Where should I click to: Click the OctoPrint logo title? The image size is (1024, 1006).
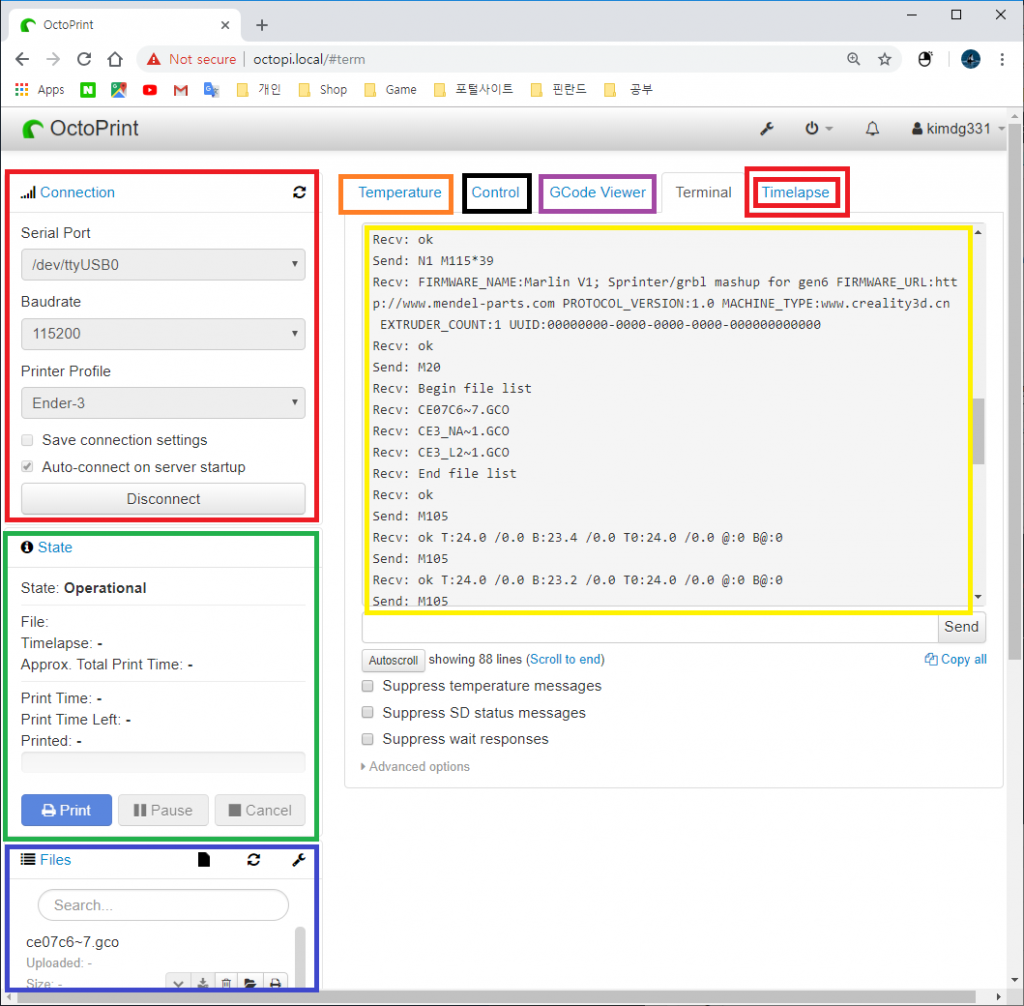click(80, 129)
